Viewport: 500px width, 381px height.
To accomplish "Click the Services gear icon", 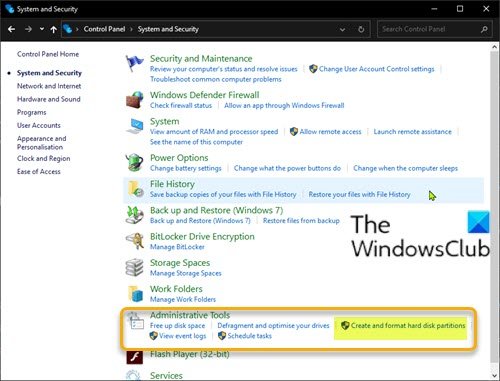I will 133,376.
